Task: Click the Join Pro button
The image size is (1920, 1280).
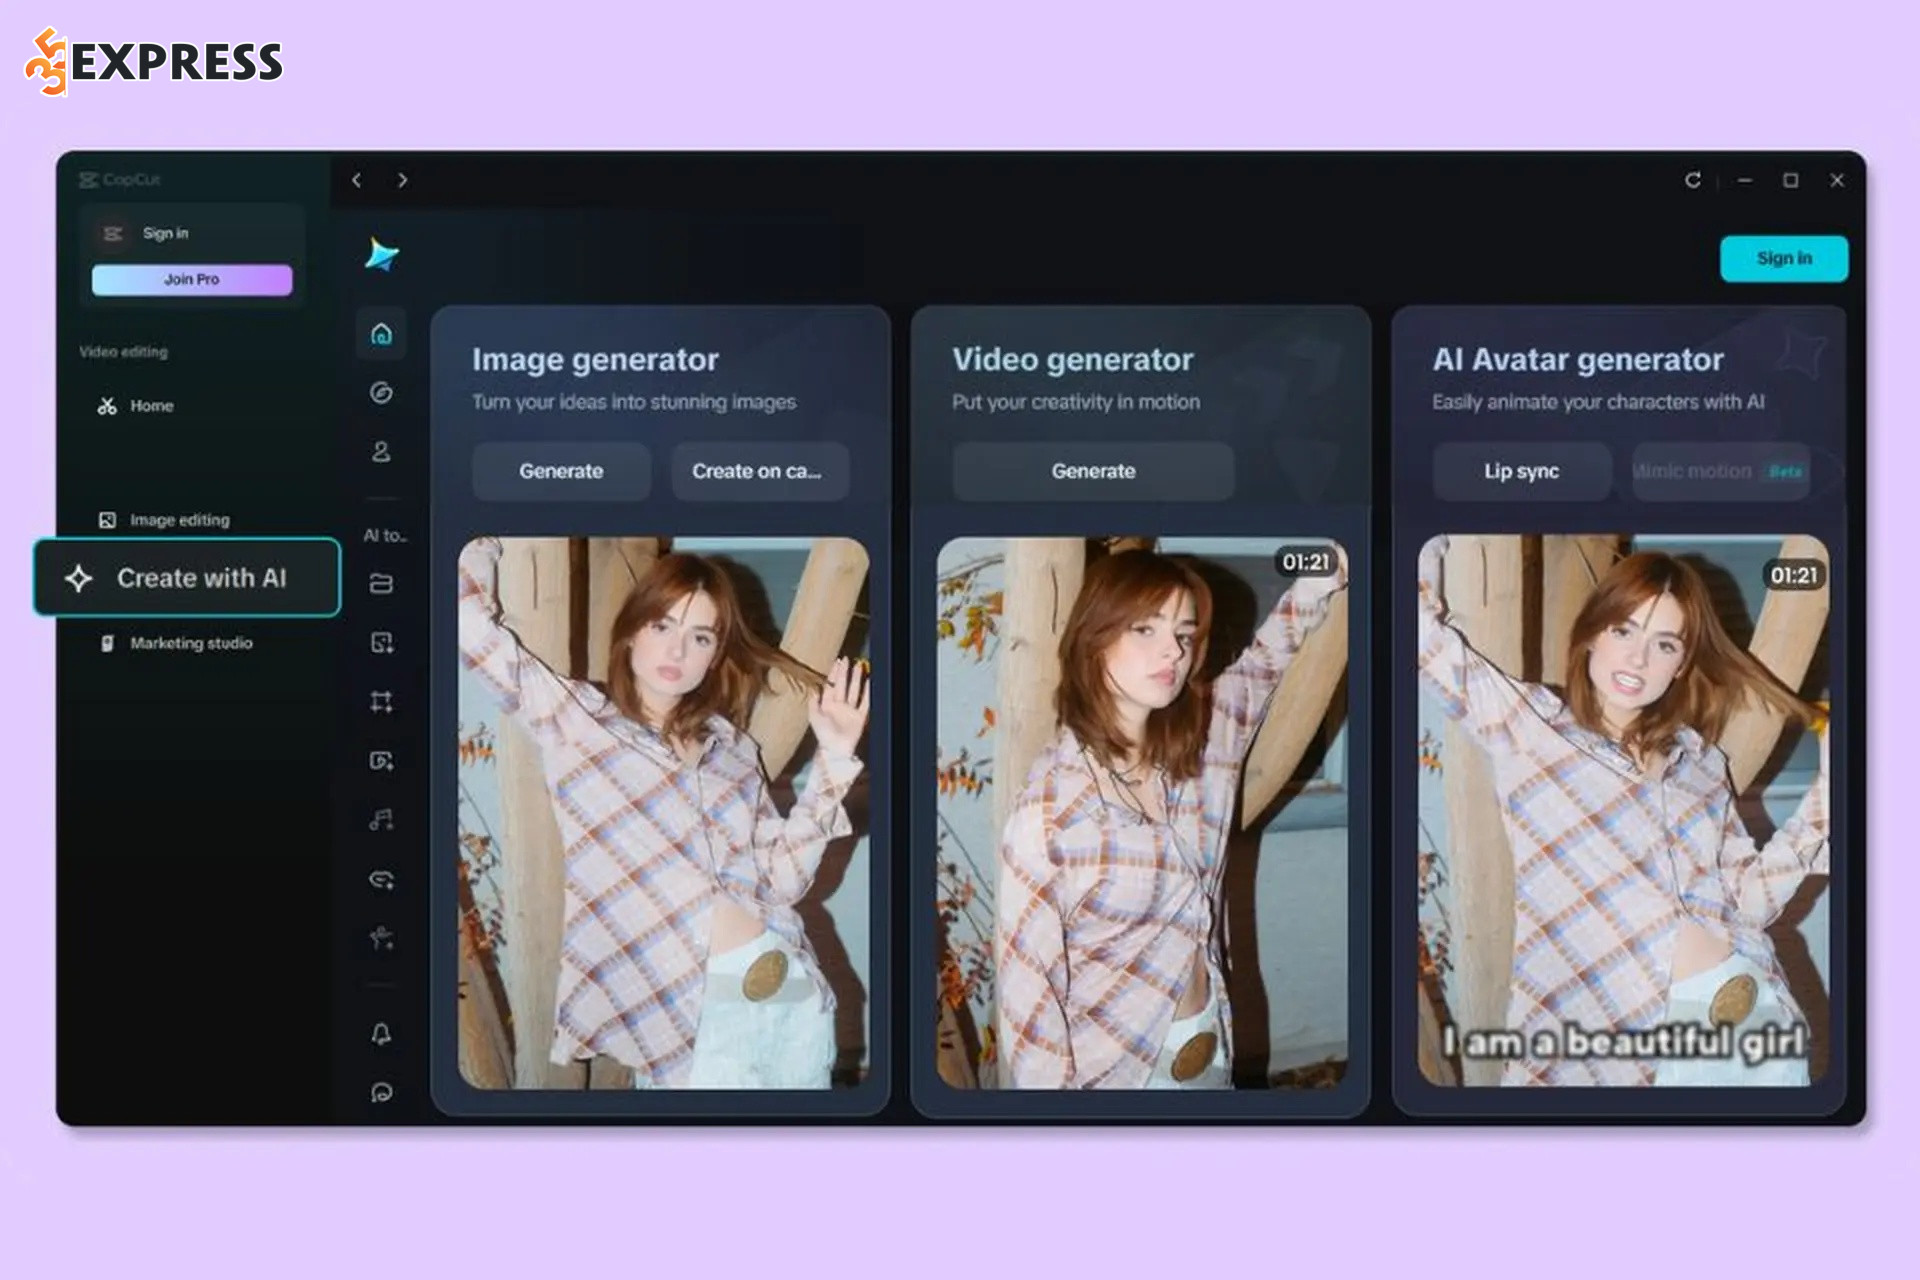Action: [x=192, y=280]
